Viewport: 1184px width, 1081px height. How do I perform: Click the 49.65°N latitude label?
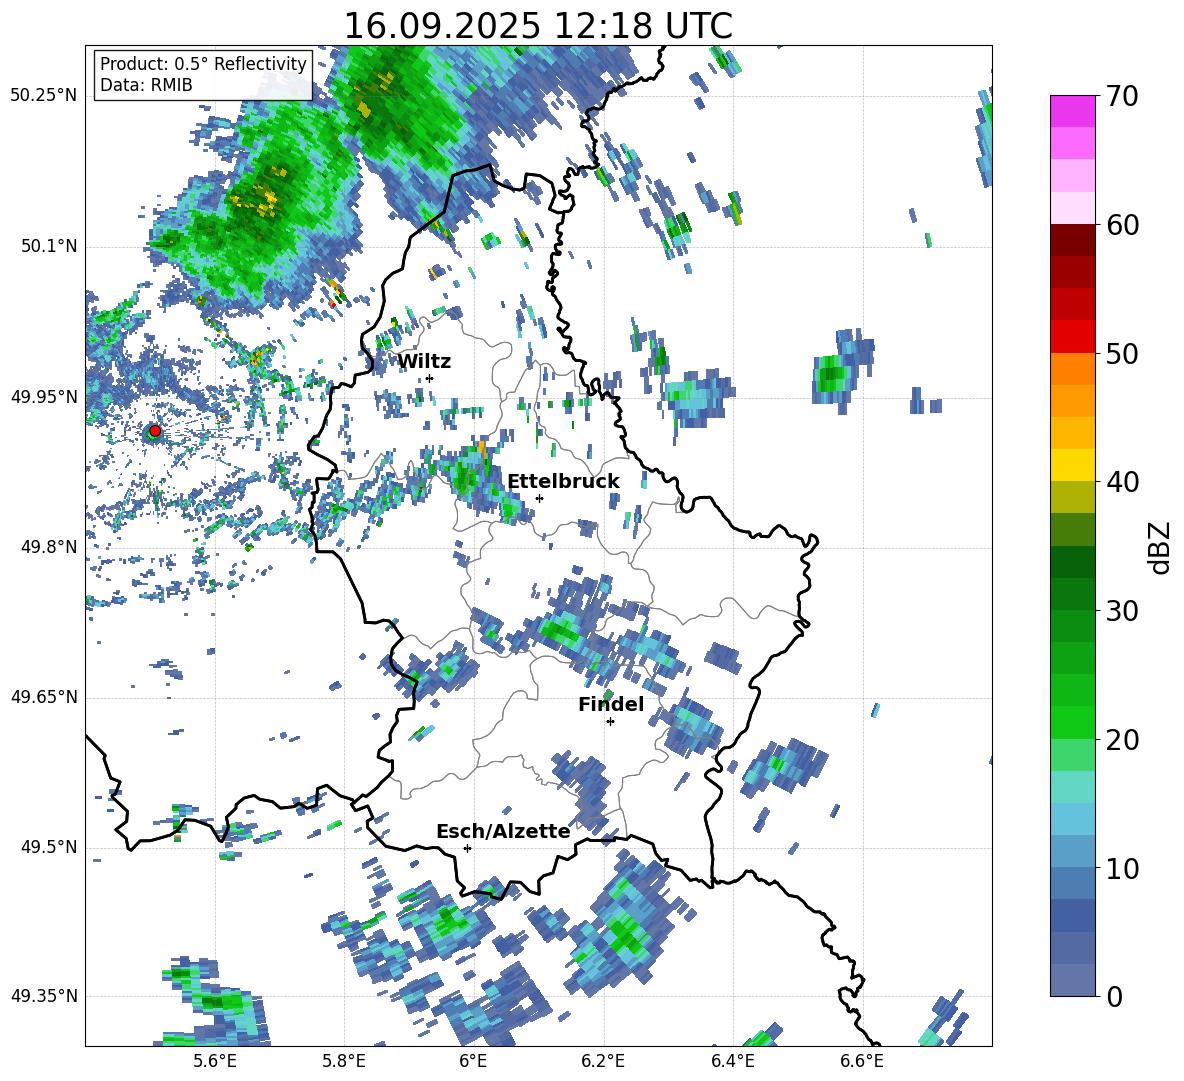click(x=44, y=697)
